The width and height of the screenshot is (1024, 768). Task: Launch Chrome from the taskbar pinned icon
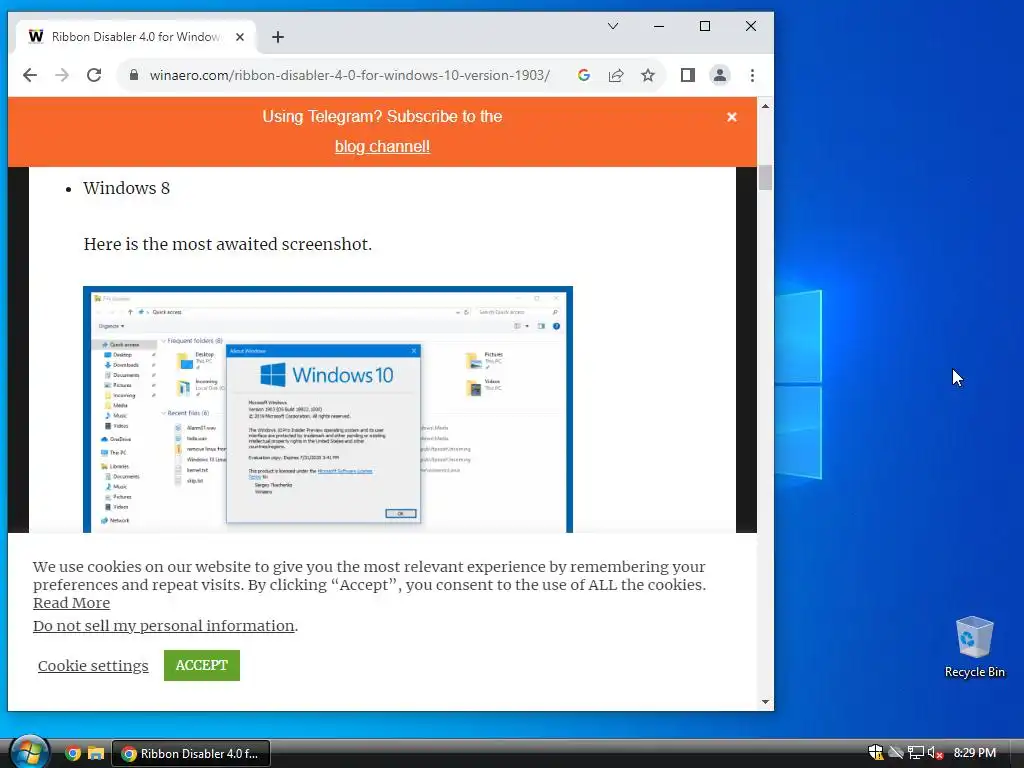click(x=73, y=754)
